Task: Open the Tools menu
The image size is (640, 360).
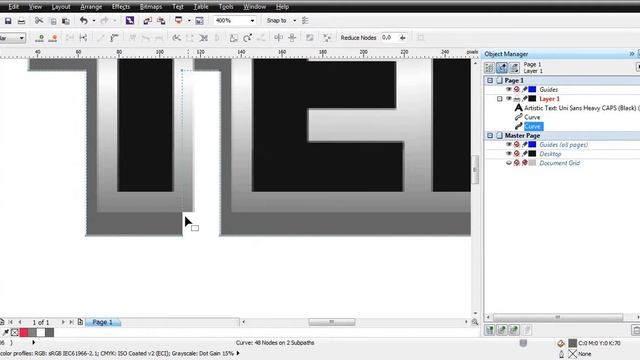Action: point(226,7)
